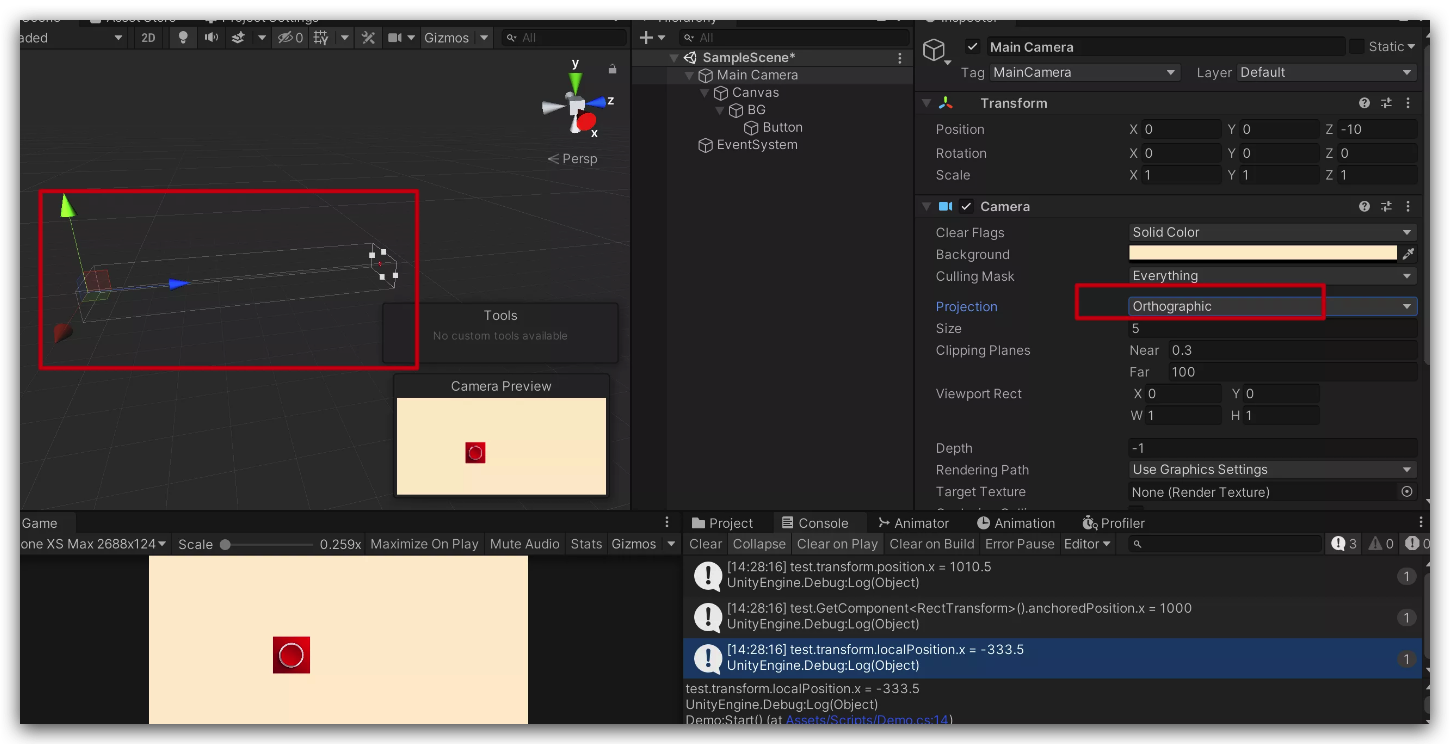The image size is (1450, 744).
Task: Open the Animator tab
Action: click(x=913, y=523)
